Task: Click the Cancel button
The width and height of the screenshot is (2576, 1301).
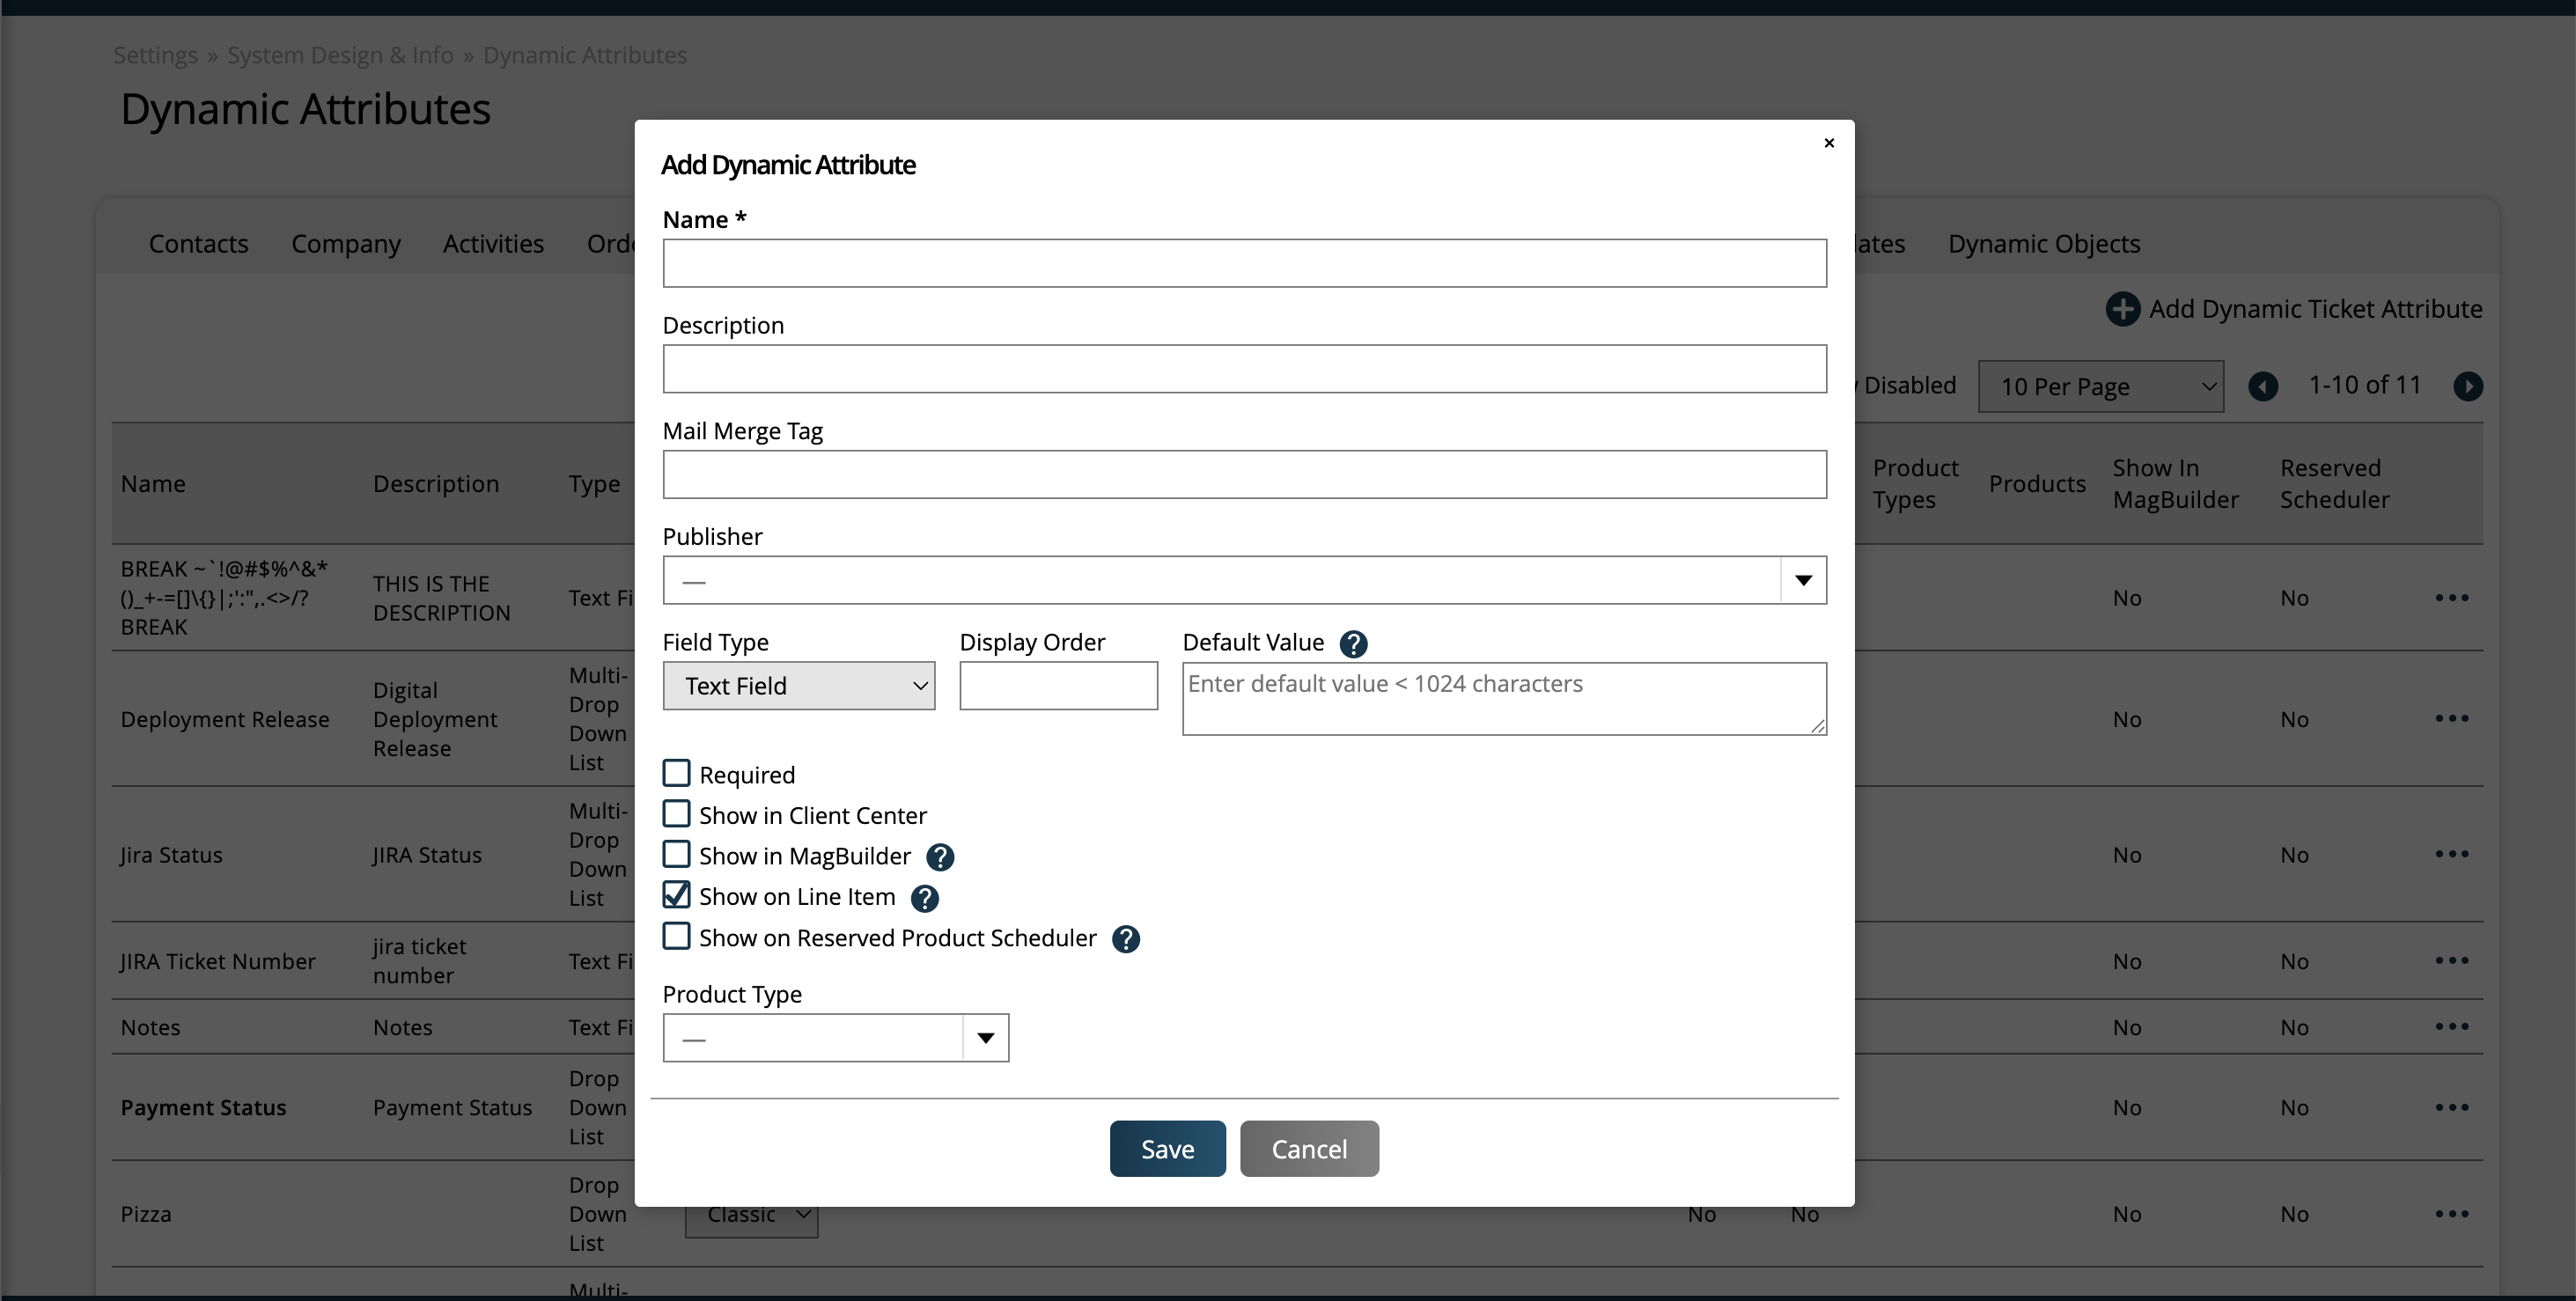Action: [x=1308, y=1149]
